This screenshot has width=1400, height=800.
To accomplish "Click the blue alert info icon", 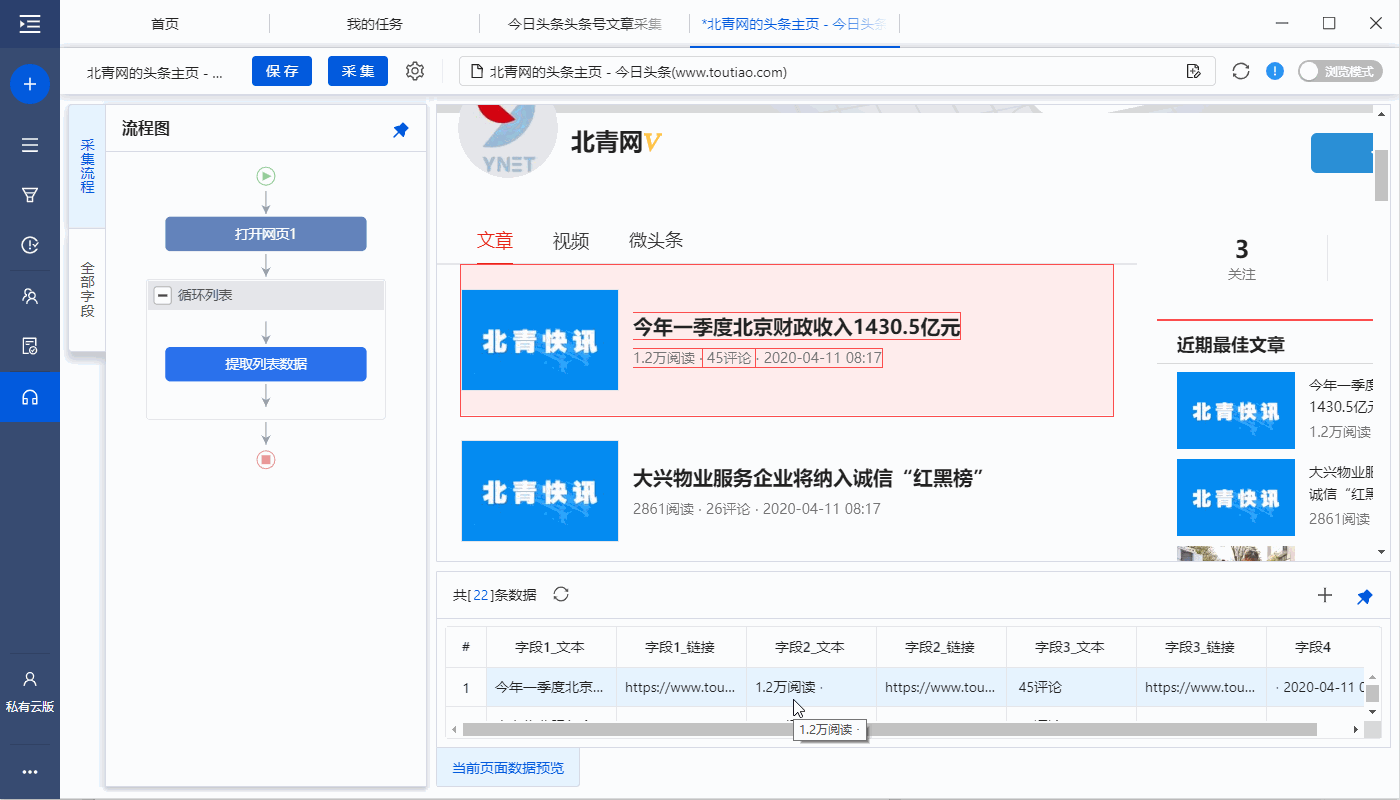I will (x=1275, y=71).
